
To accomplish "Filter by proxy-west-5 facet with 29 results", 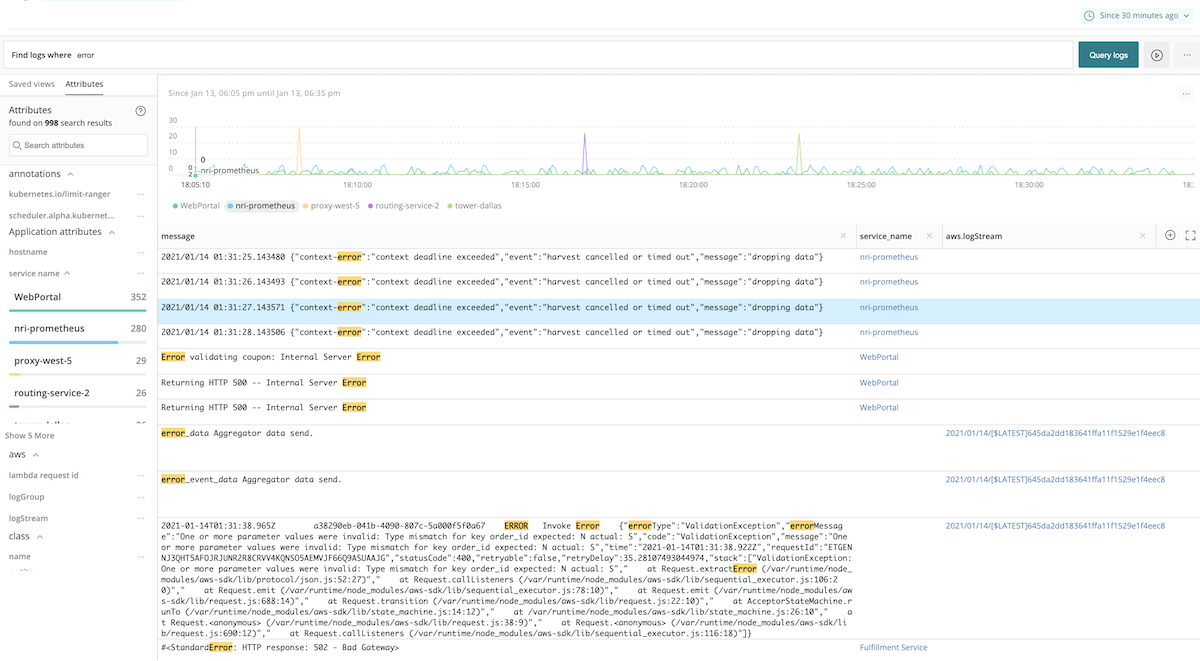I will point(78,363).
